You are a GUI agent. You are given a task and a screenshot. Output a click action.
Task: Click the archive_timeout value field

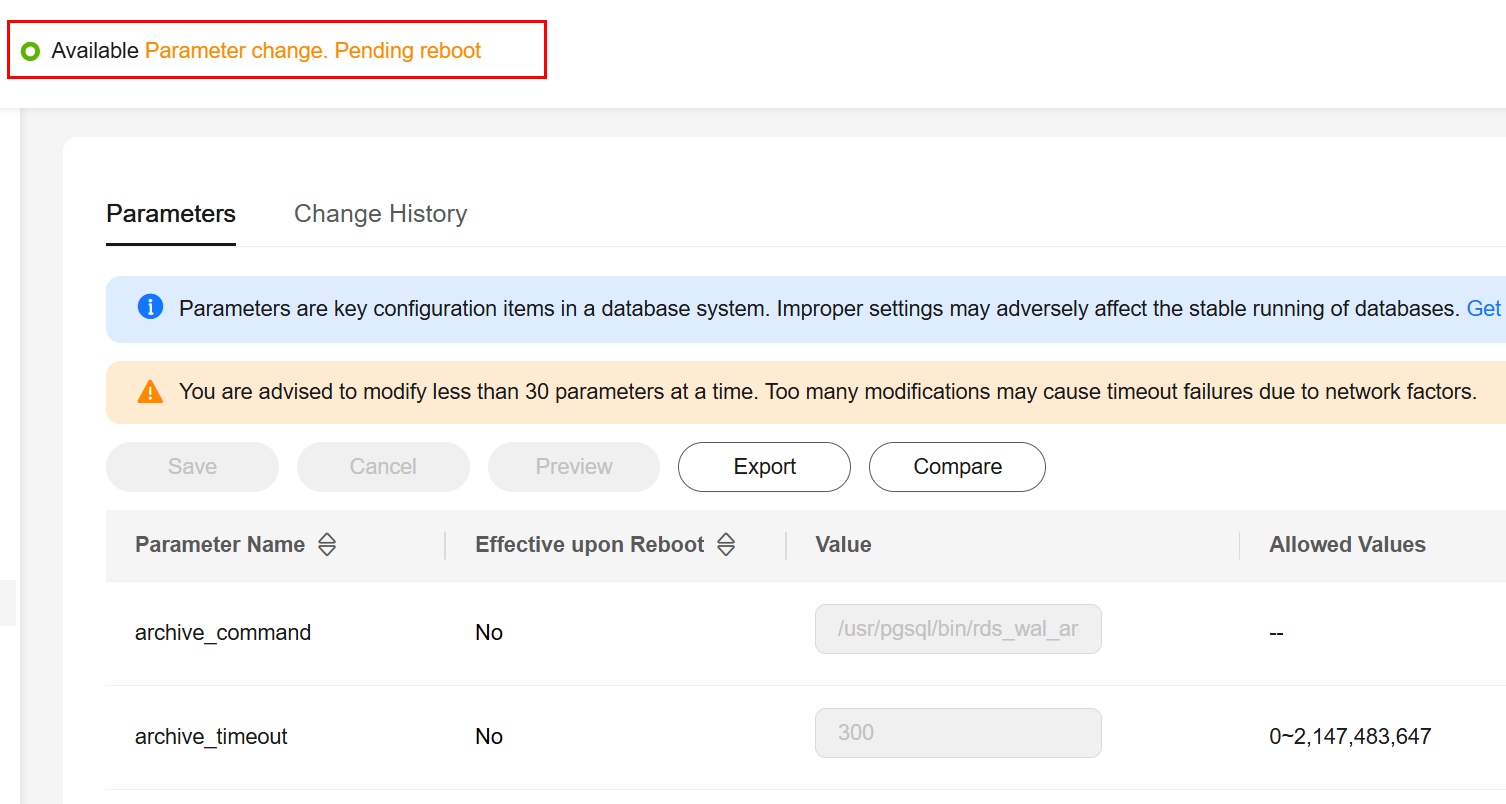(x=958, y=733)
